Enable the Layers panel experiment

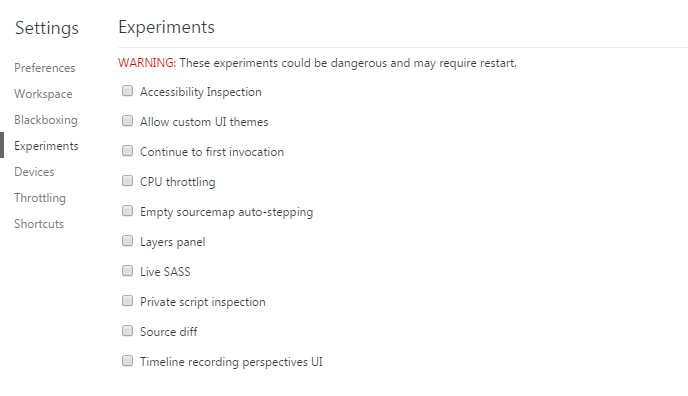127,241
